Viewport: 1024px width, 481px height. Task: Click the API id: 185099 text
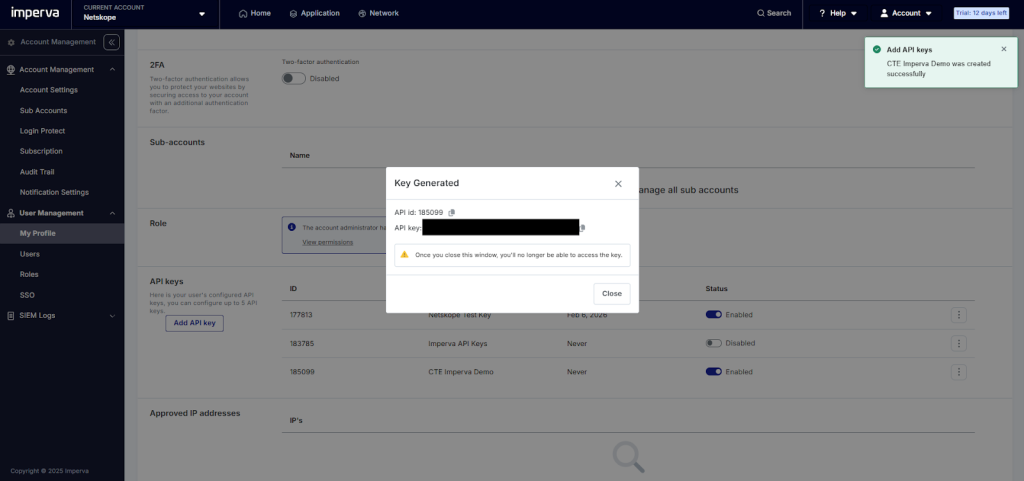pos(419,213)
